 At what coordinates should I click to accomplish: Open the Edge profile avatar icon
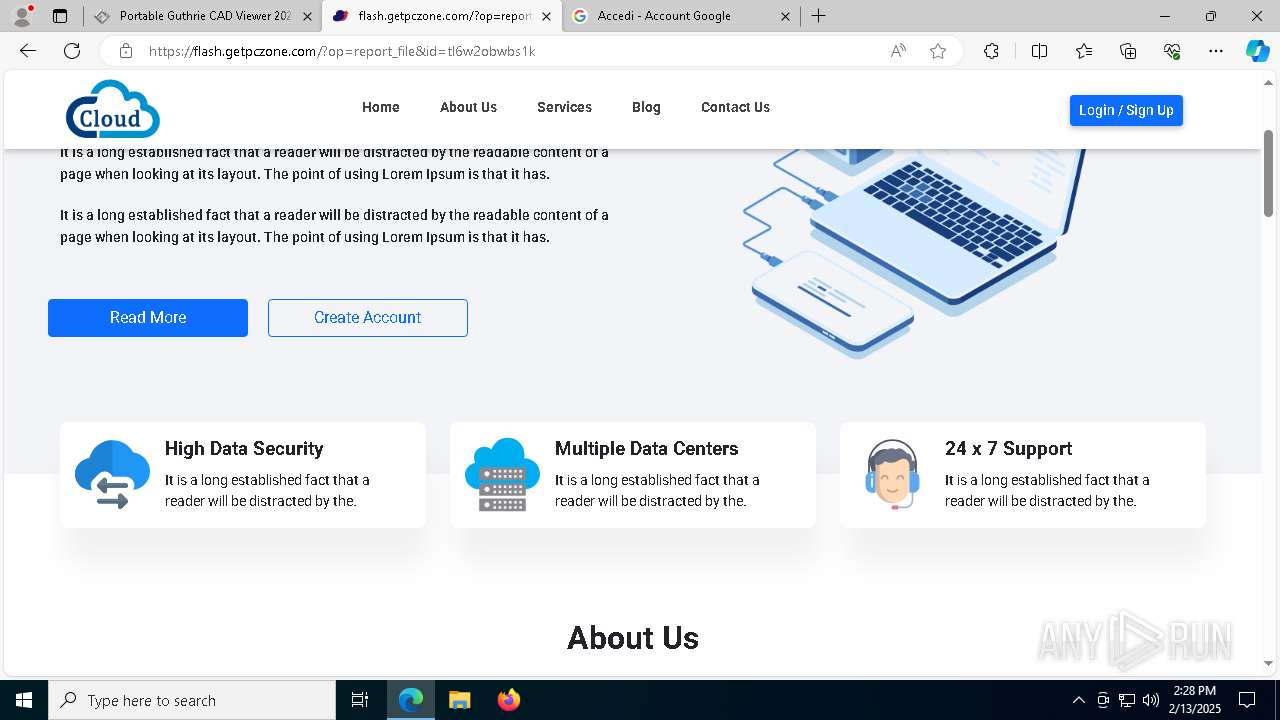tap(22, 16)
